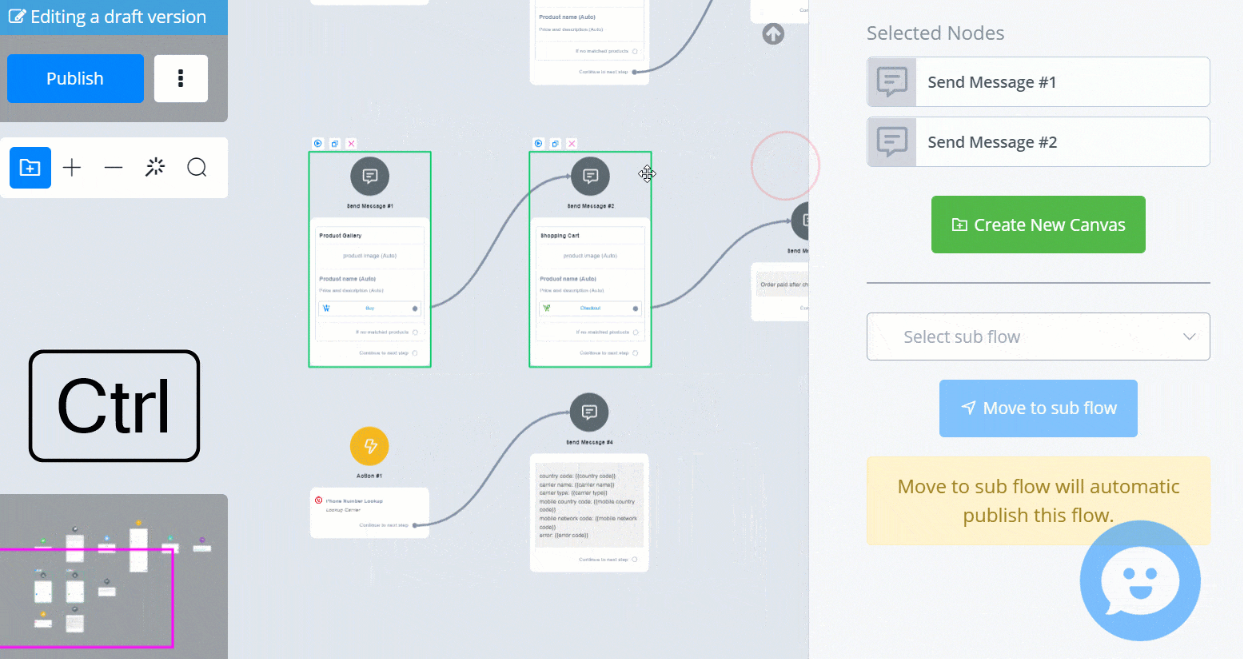Delete Send Message #1 with pink X

click(x=351, y=144)
